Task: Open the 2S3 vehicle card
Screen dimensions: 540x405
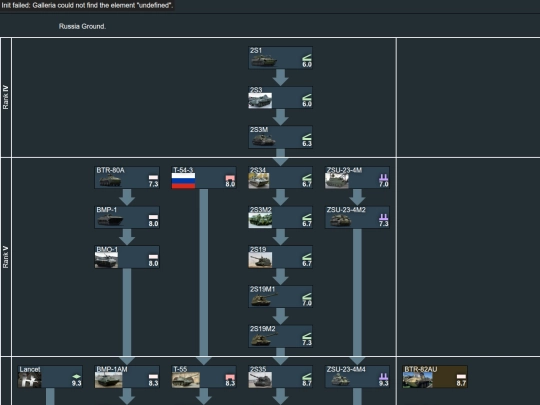Action: tap(280, 97)
